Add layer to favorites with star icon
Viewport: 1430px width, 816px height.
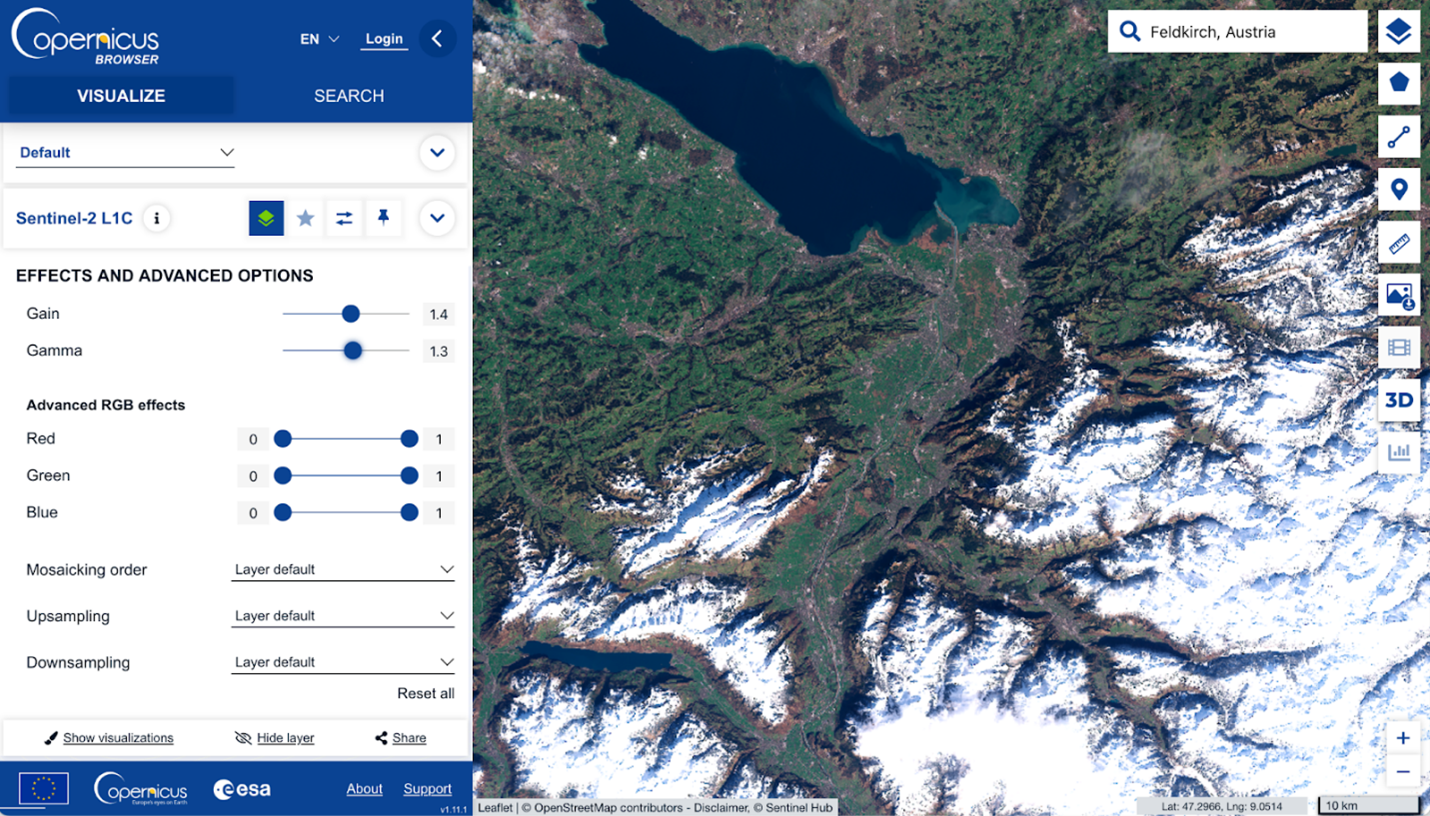[x=305, y=218]
